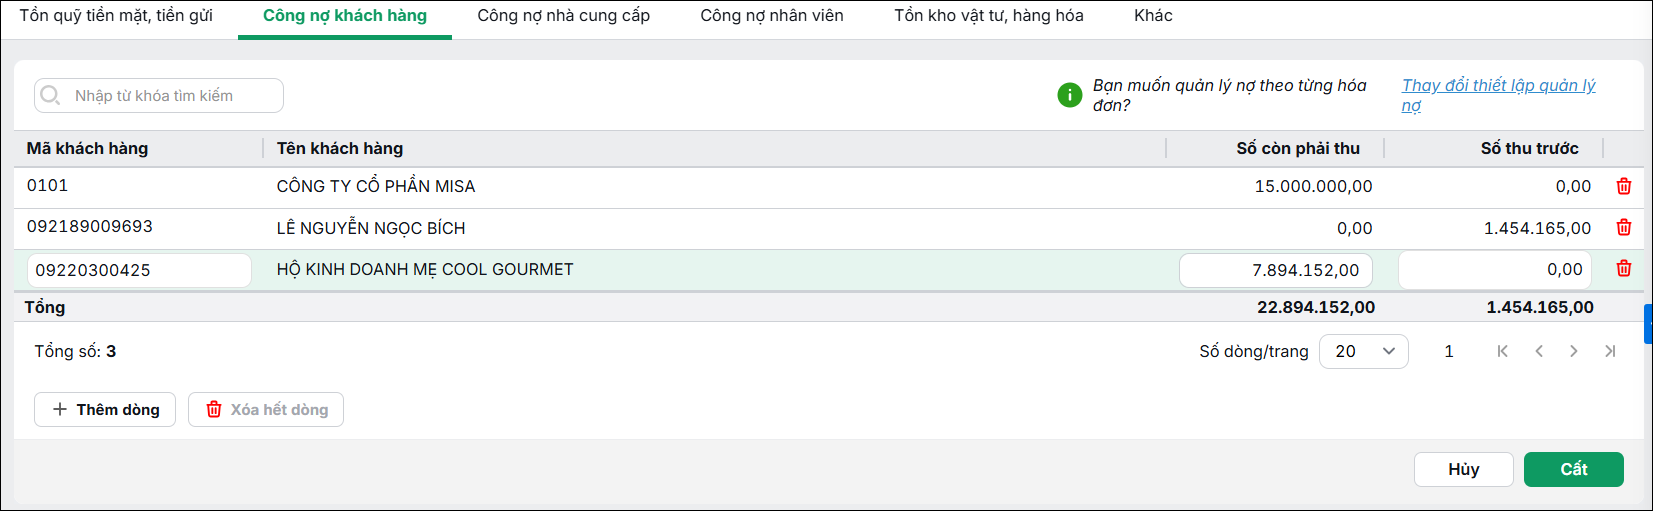Switch to Công nợ nhà cung cấp tab

(563, 16)
